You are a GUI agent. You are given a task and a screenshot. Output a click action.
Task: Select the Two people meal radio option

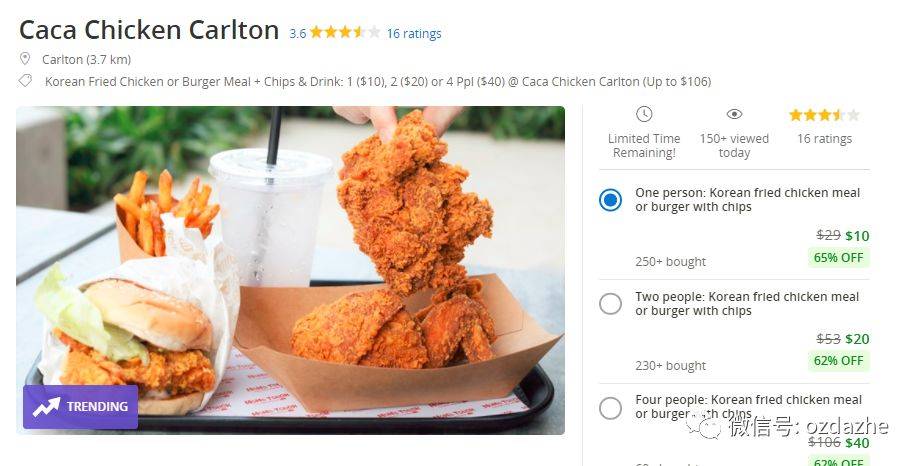(610, 304)
